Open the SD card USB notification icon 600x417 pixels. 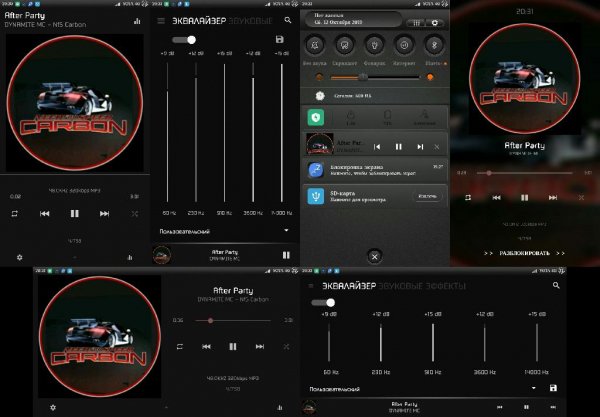316,196
